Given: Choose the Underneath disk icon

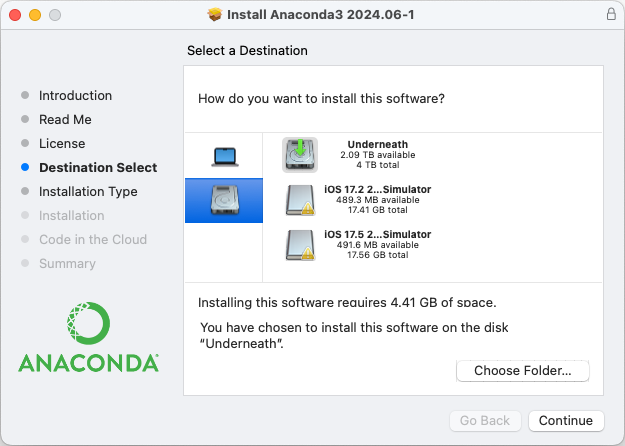Looking at the screenshot, I should (300, 155).
